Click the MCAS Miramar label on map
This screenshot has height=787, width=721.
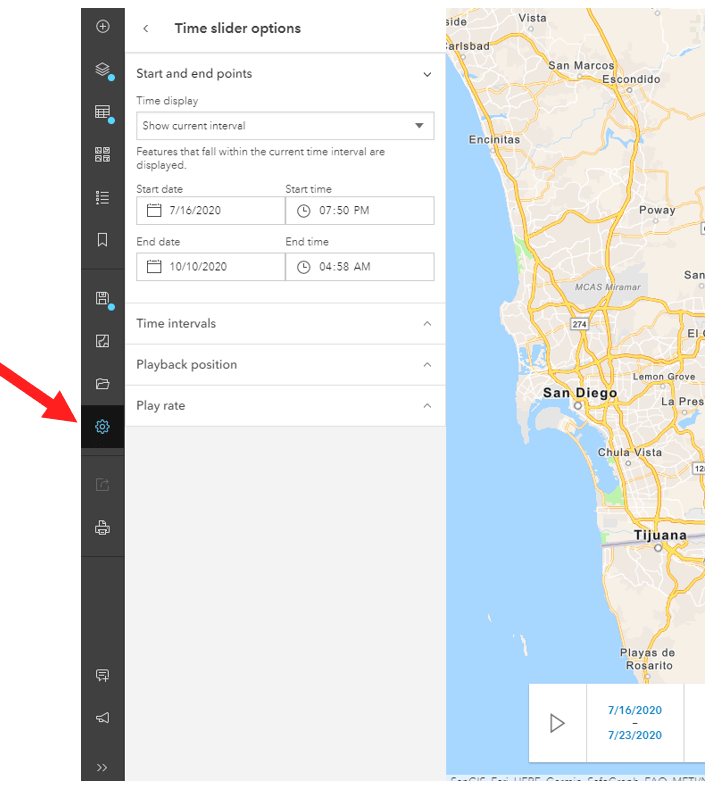[x=608, y=287]
